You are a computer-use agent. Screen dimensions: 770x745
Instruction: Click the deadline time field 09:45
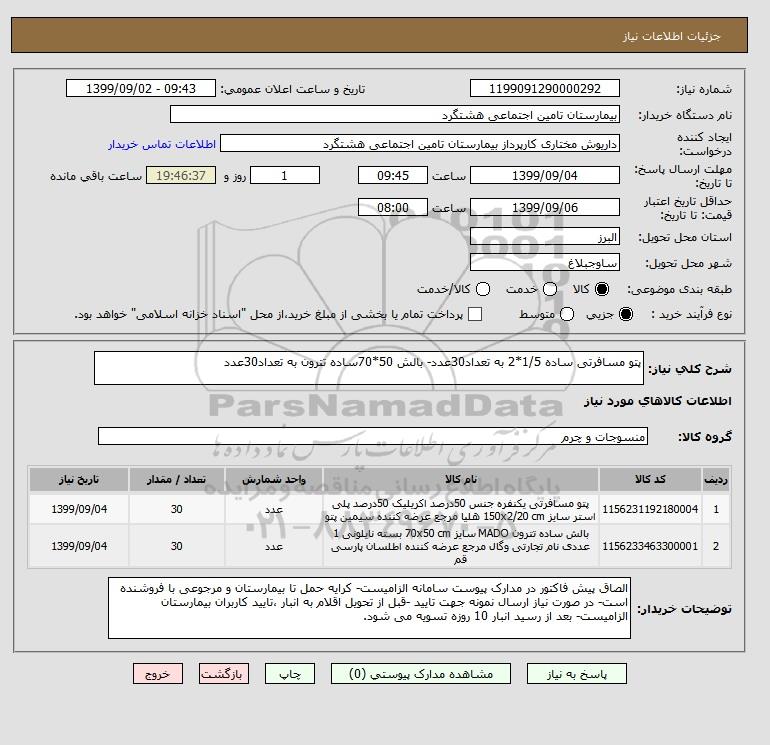(x=393, y=175)
